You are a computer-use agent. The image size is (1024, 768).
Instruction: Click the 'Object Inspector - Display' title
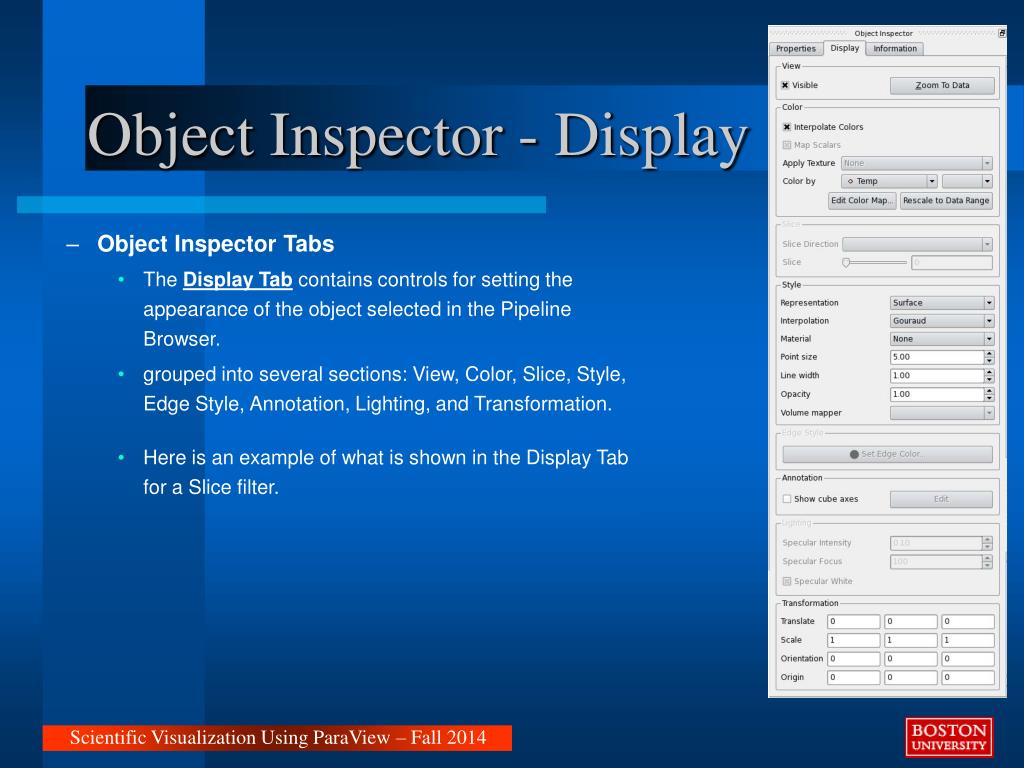[418, 135]
